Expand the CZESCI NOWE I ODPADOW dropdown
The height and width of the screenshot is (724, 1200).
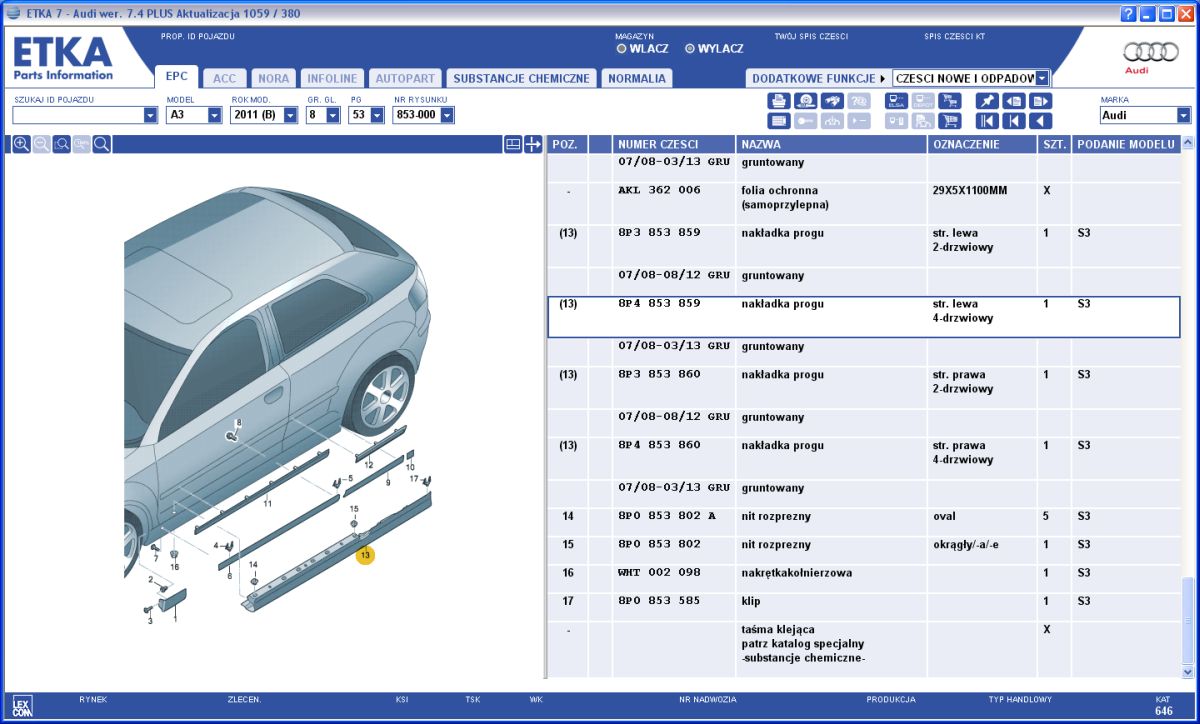pos(1043,78)
